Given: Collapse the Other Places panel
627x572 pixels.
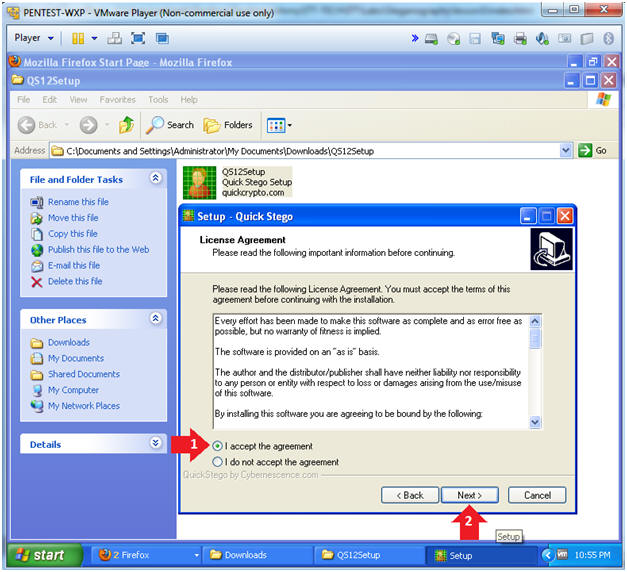Looking at the screenshot, I should pyautogui.click(x=156, y=318).
